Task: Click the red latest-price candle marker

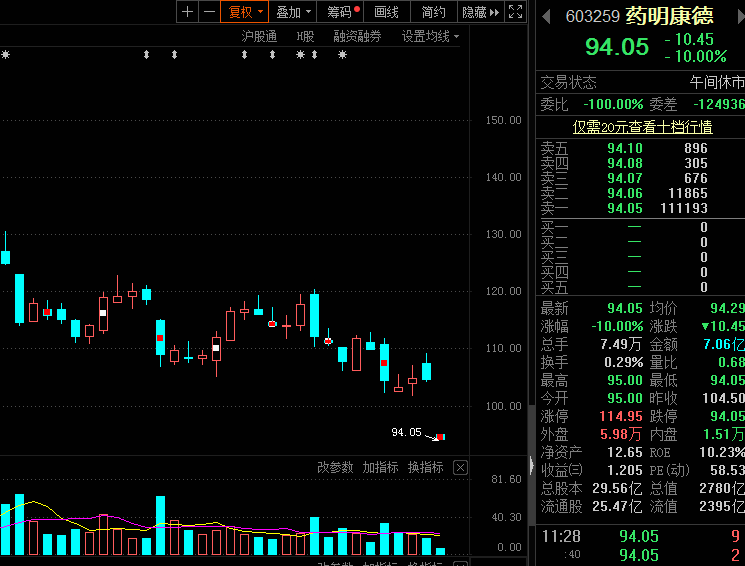Action: click(440, 437)
